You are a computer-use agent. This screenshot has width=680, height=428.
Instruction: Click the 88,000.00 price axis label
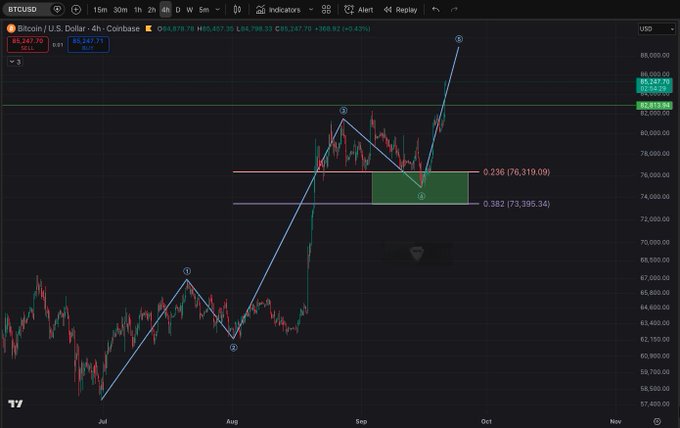[x=655, y=55]
